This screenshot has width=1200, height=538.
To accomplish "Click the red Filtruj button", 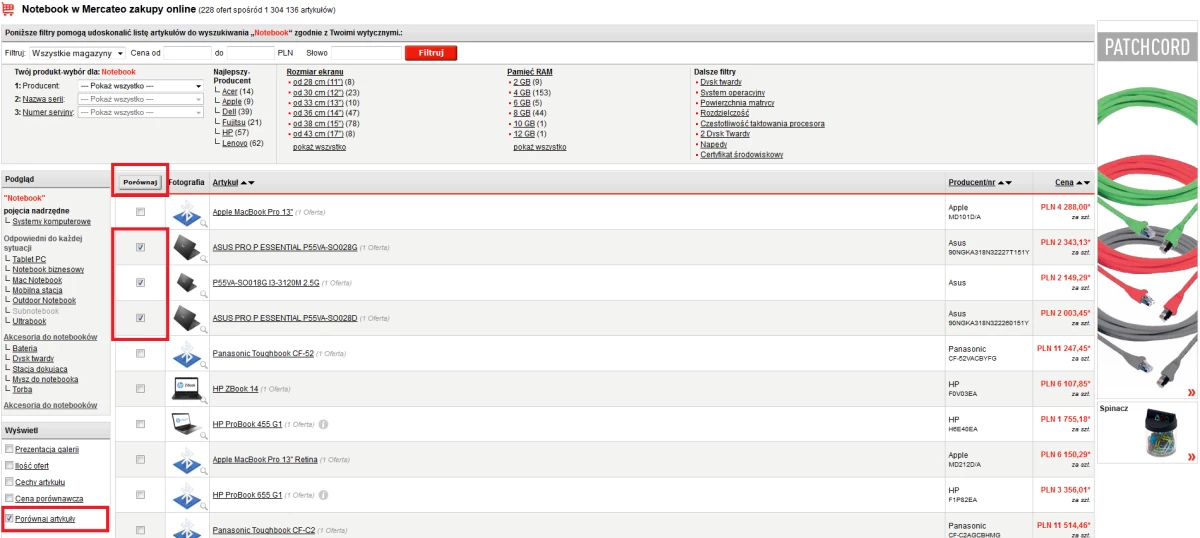I will click(431, 53).
